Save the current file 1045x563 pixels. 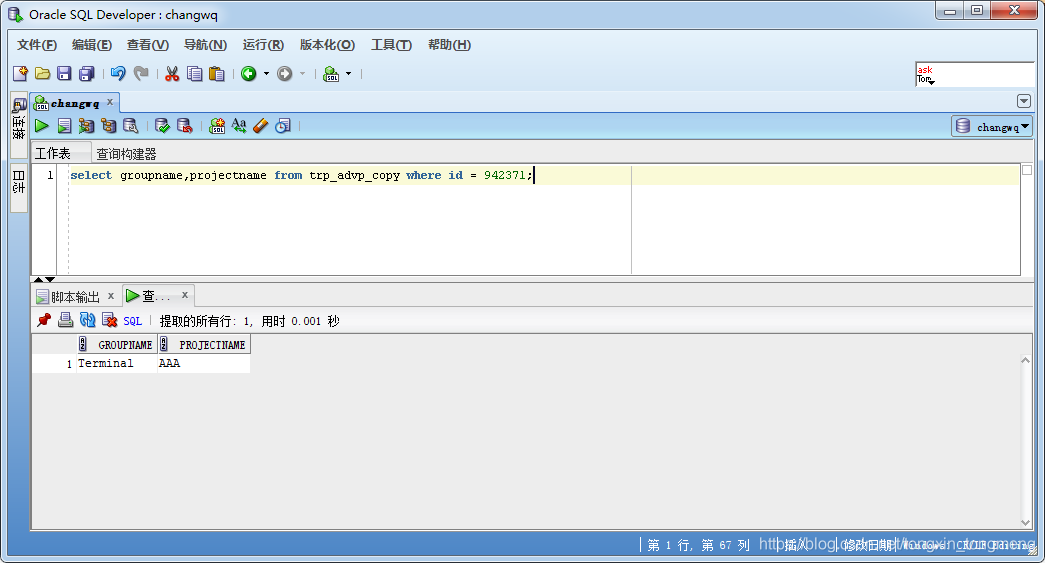[64, 74]
